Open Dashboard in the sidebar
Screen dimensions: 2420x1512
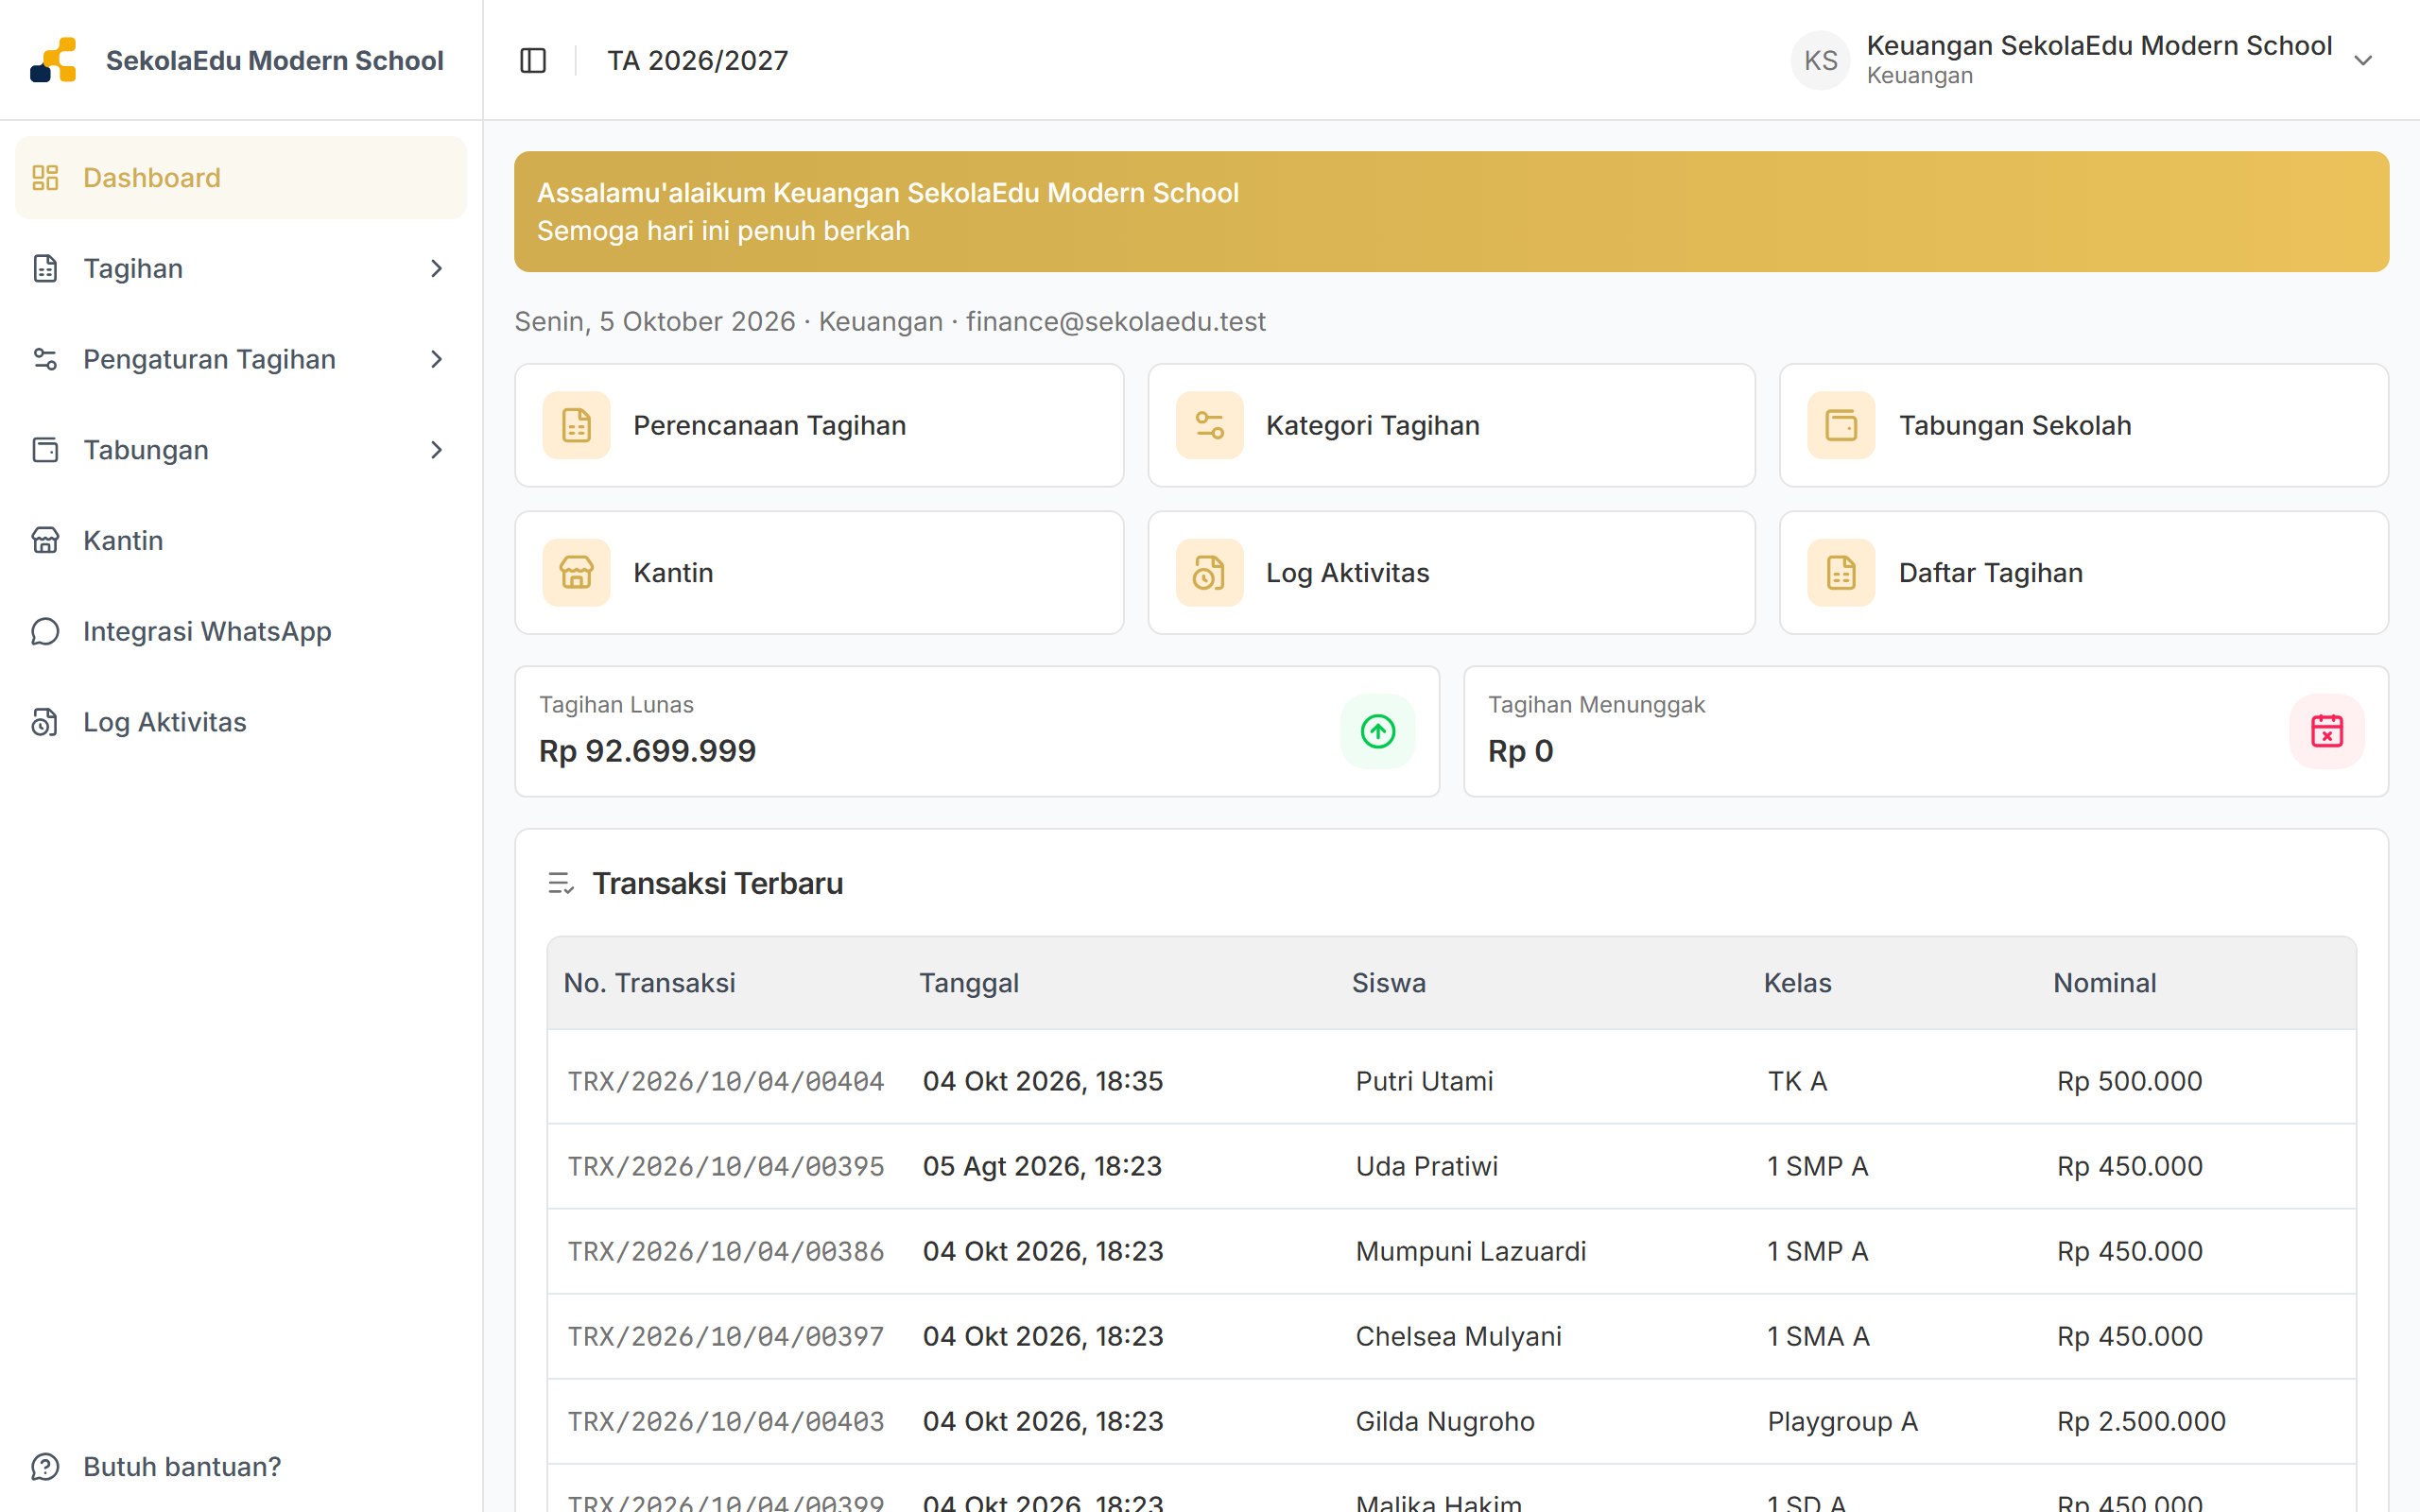pyautogui.click(x=241, y=177)
